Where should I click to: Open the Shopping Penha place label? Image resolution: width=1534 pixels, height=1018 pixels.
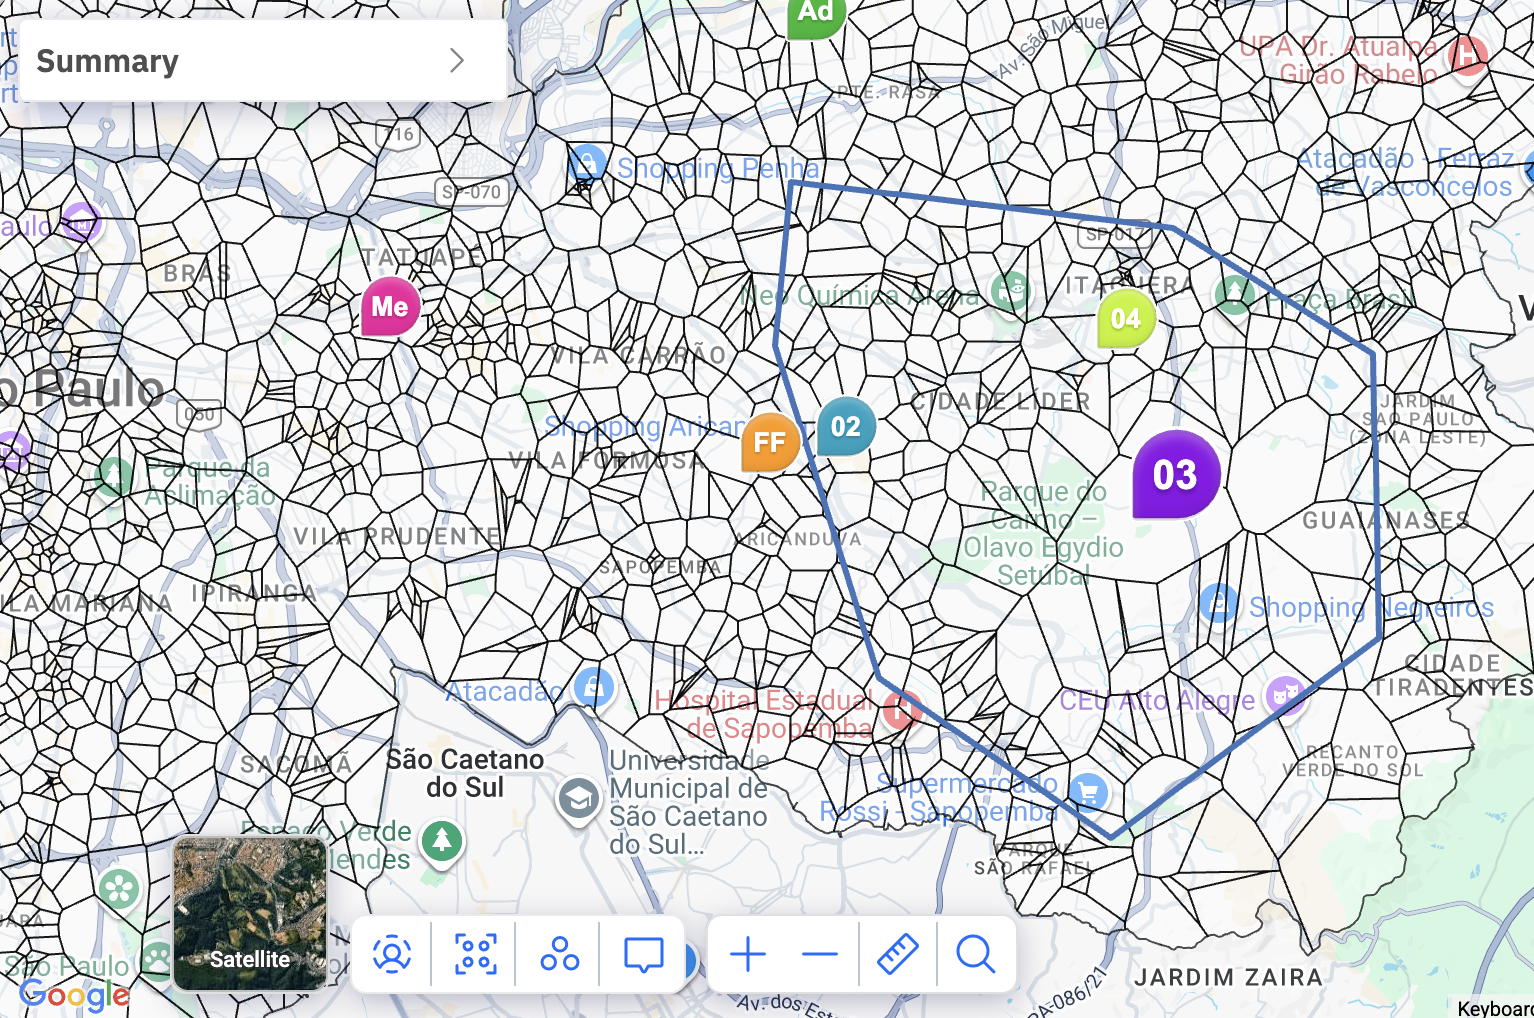tap(717, 168)
